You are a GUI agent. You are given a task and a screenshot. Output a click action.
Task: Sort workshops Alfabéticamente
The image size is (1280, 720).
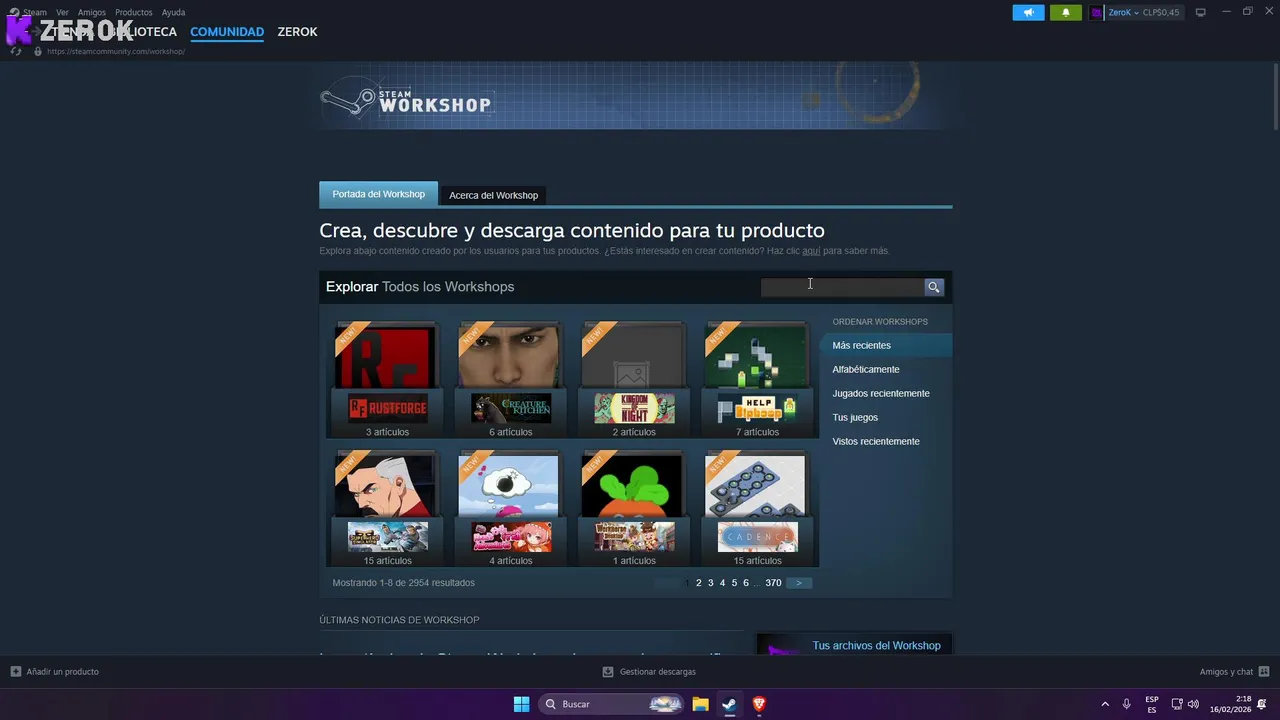[866, 369]
